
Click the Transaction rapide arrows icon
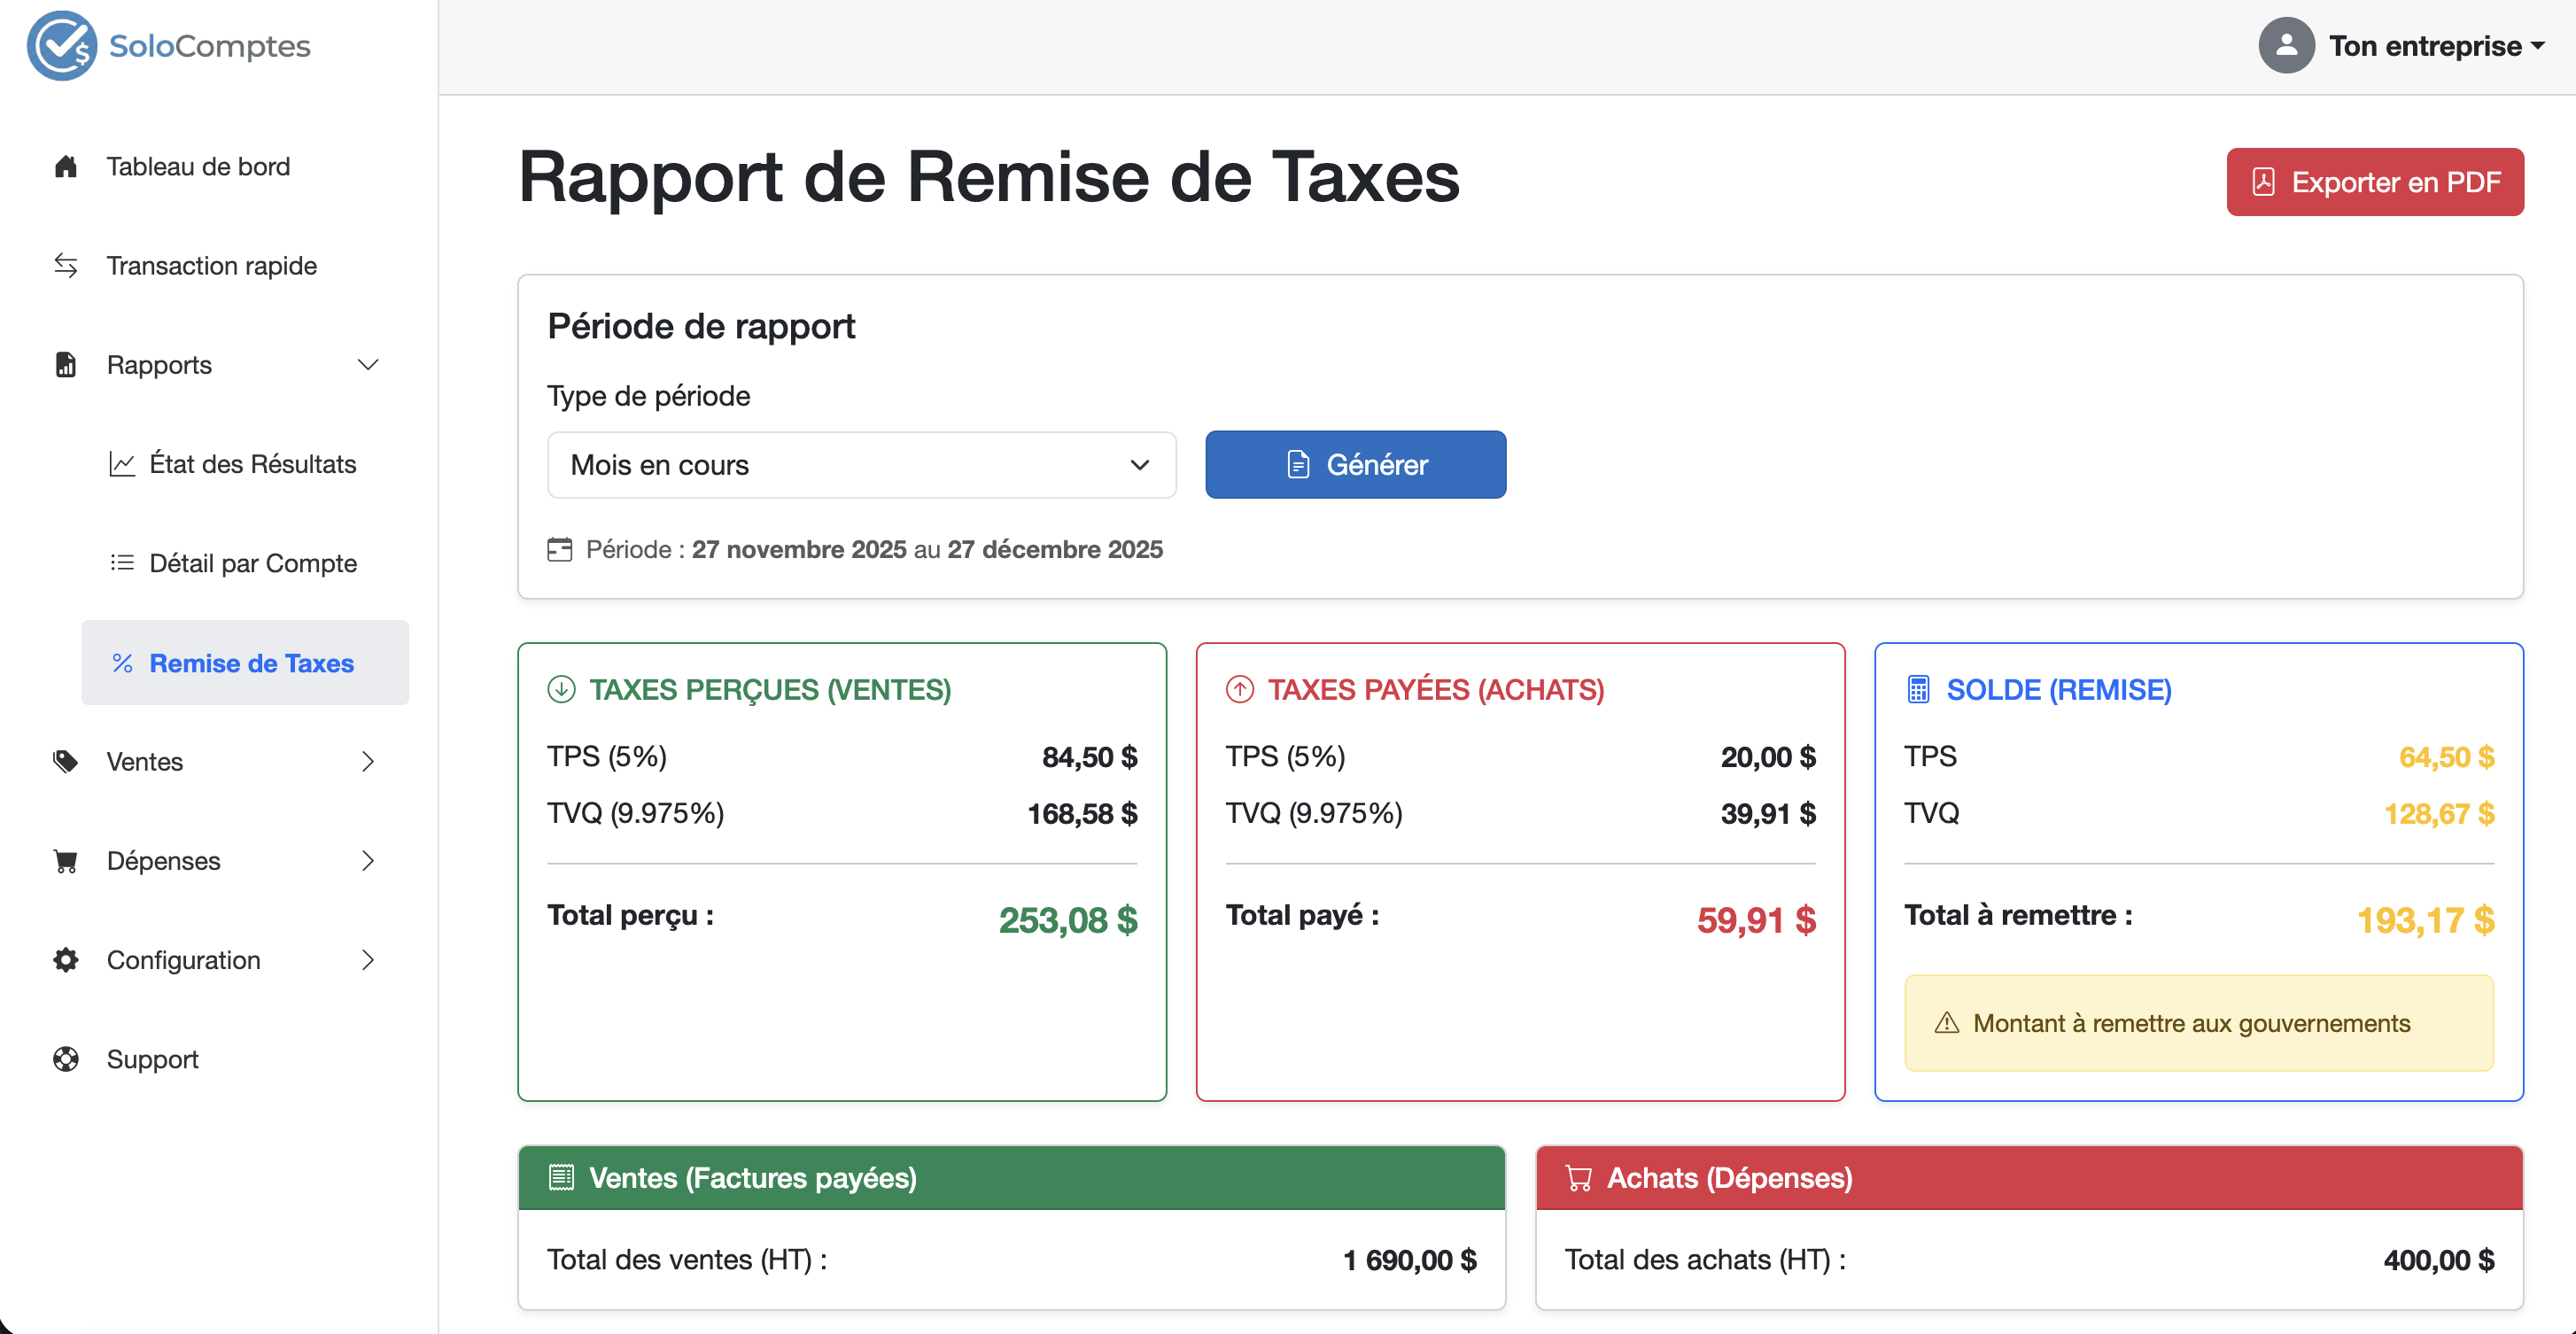tap(66, 266)
